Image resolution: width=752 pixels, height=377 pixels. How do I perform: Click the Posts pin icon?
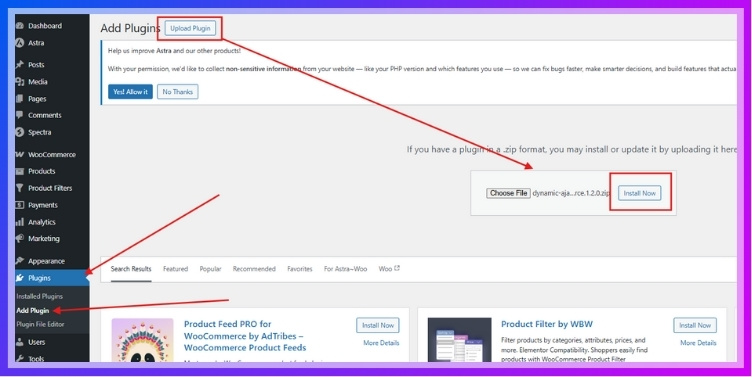click(x=20, y=65)
